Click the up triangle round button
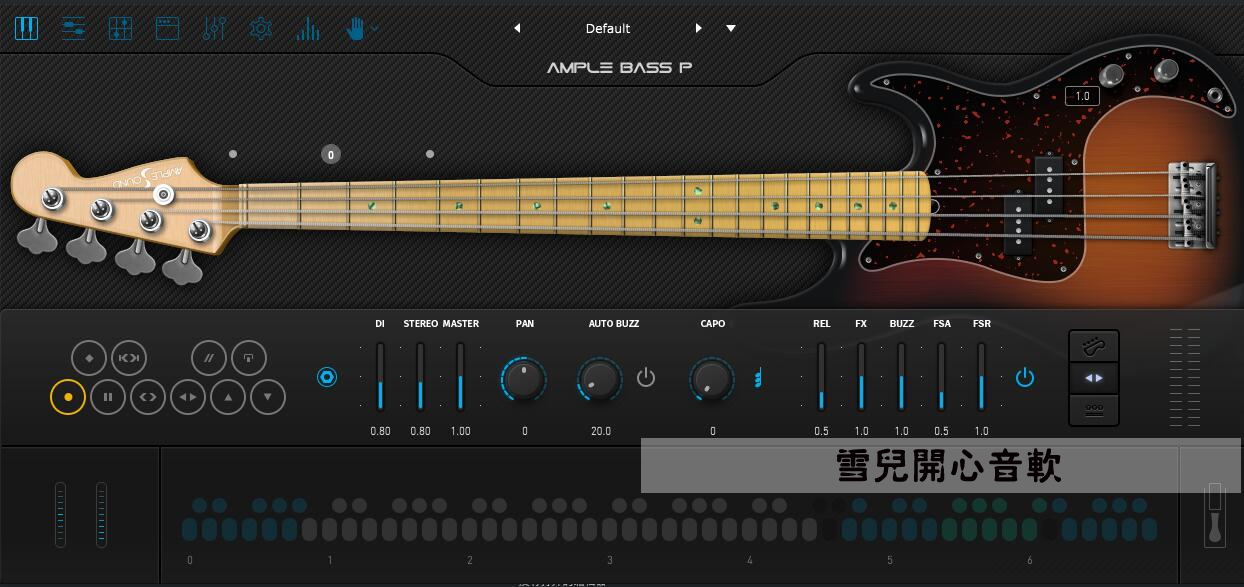 coord(228,397)
